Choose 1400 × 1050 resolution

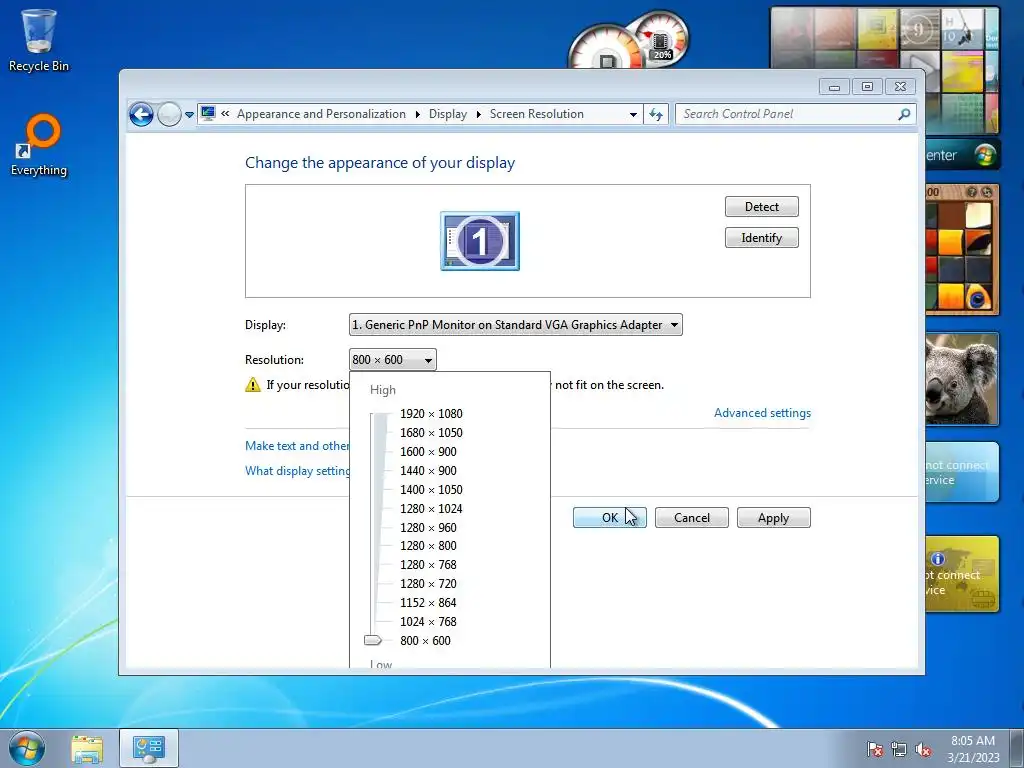click(431, 489)
